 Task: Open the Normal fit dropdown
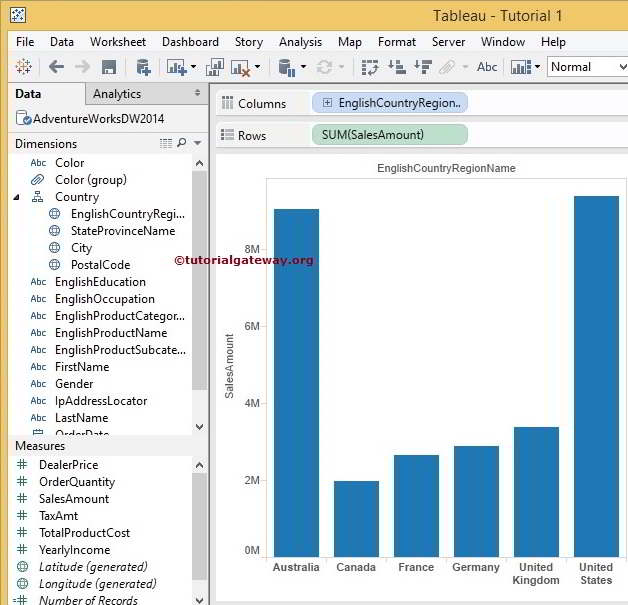click(x=586, y=67)
